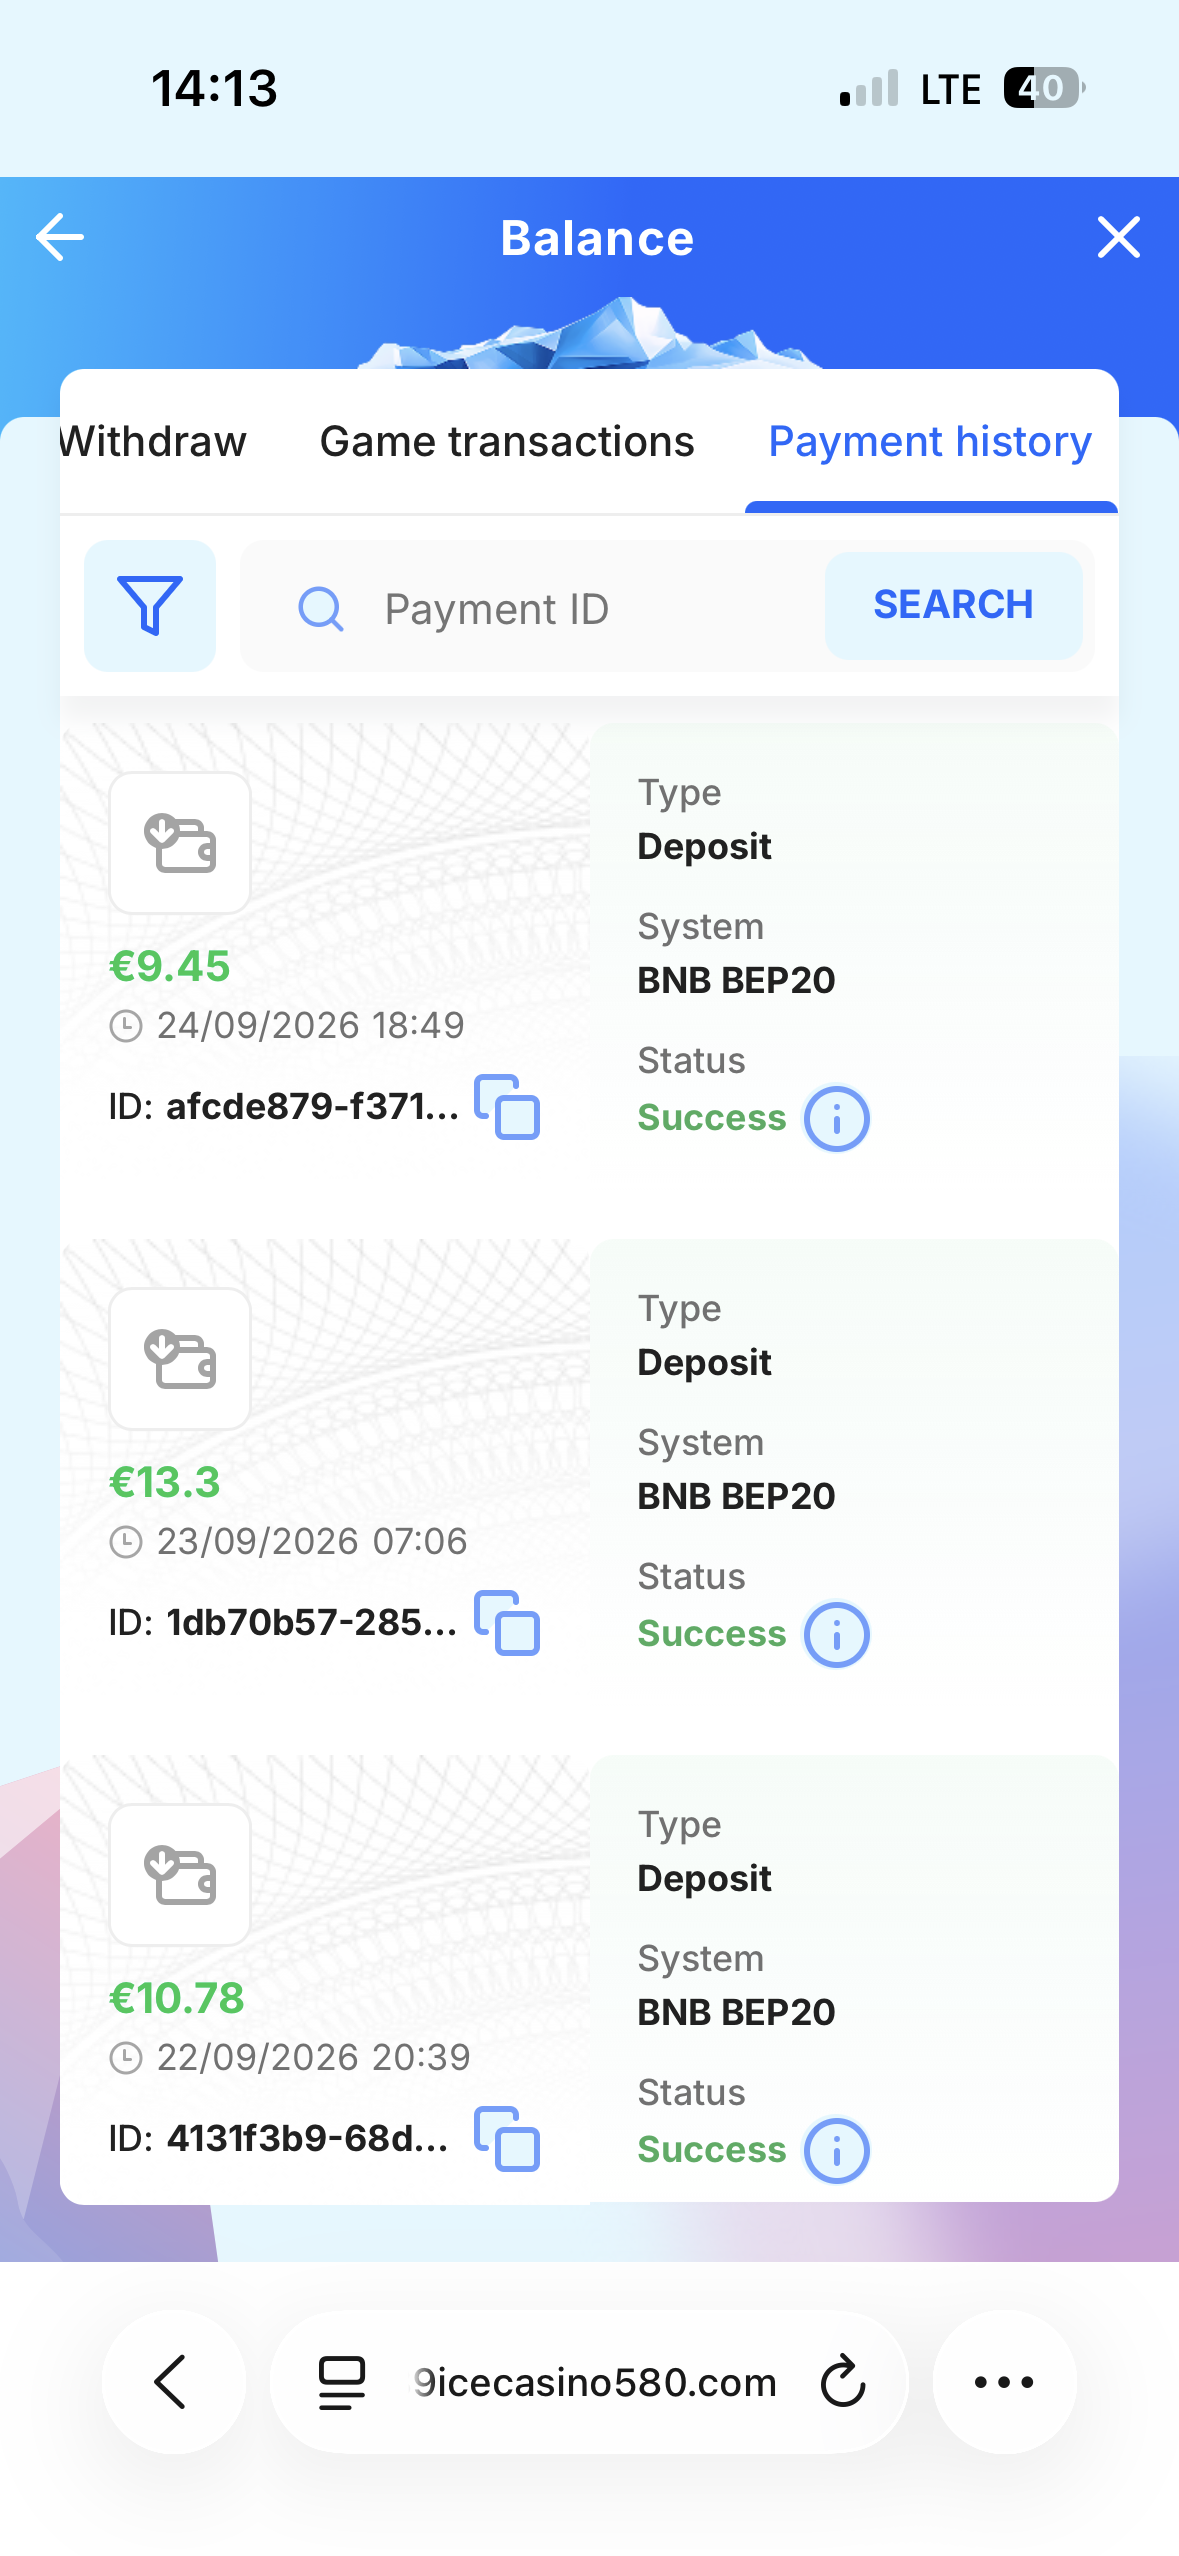Go back with the header arrow
The width and height of the screenshot is (1179, 2556).
[60, 238]
